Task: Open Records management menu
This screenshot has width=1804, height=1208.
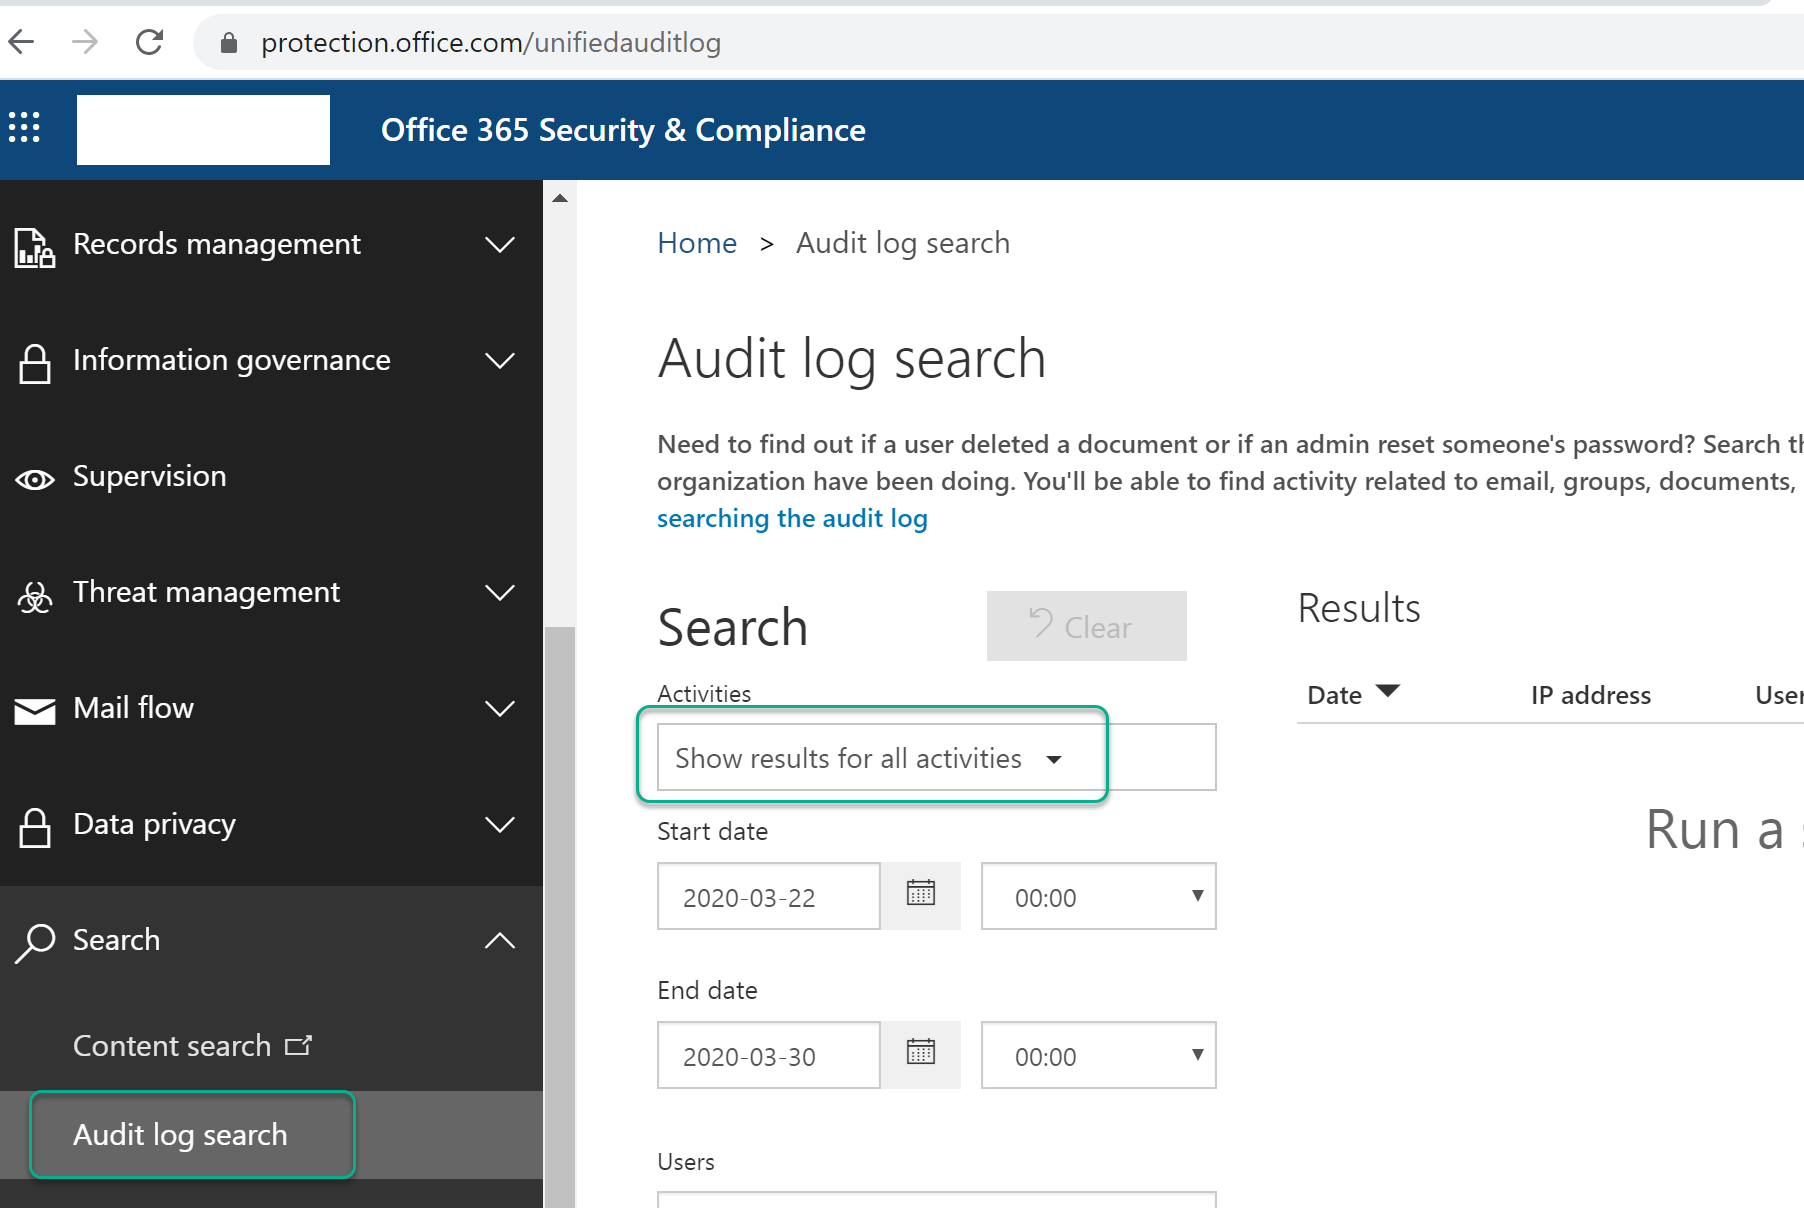Action: 271,244
